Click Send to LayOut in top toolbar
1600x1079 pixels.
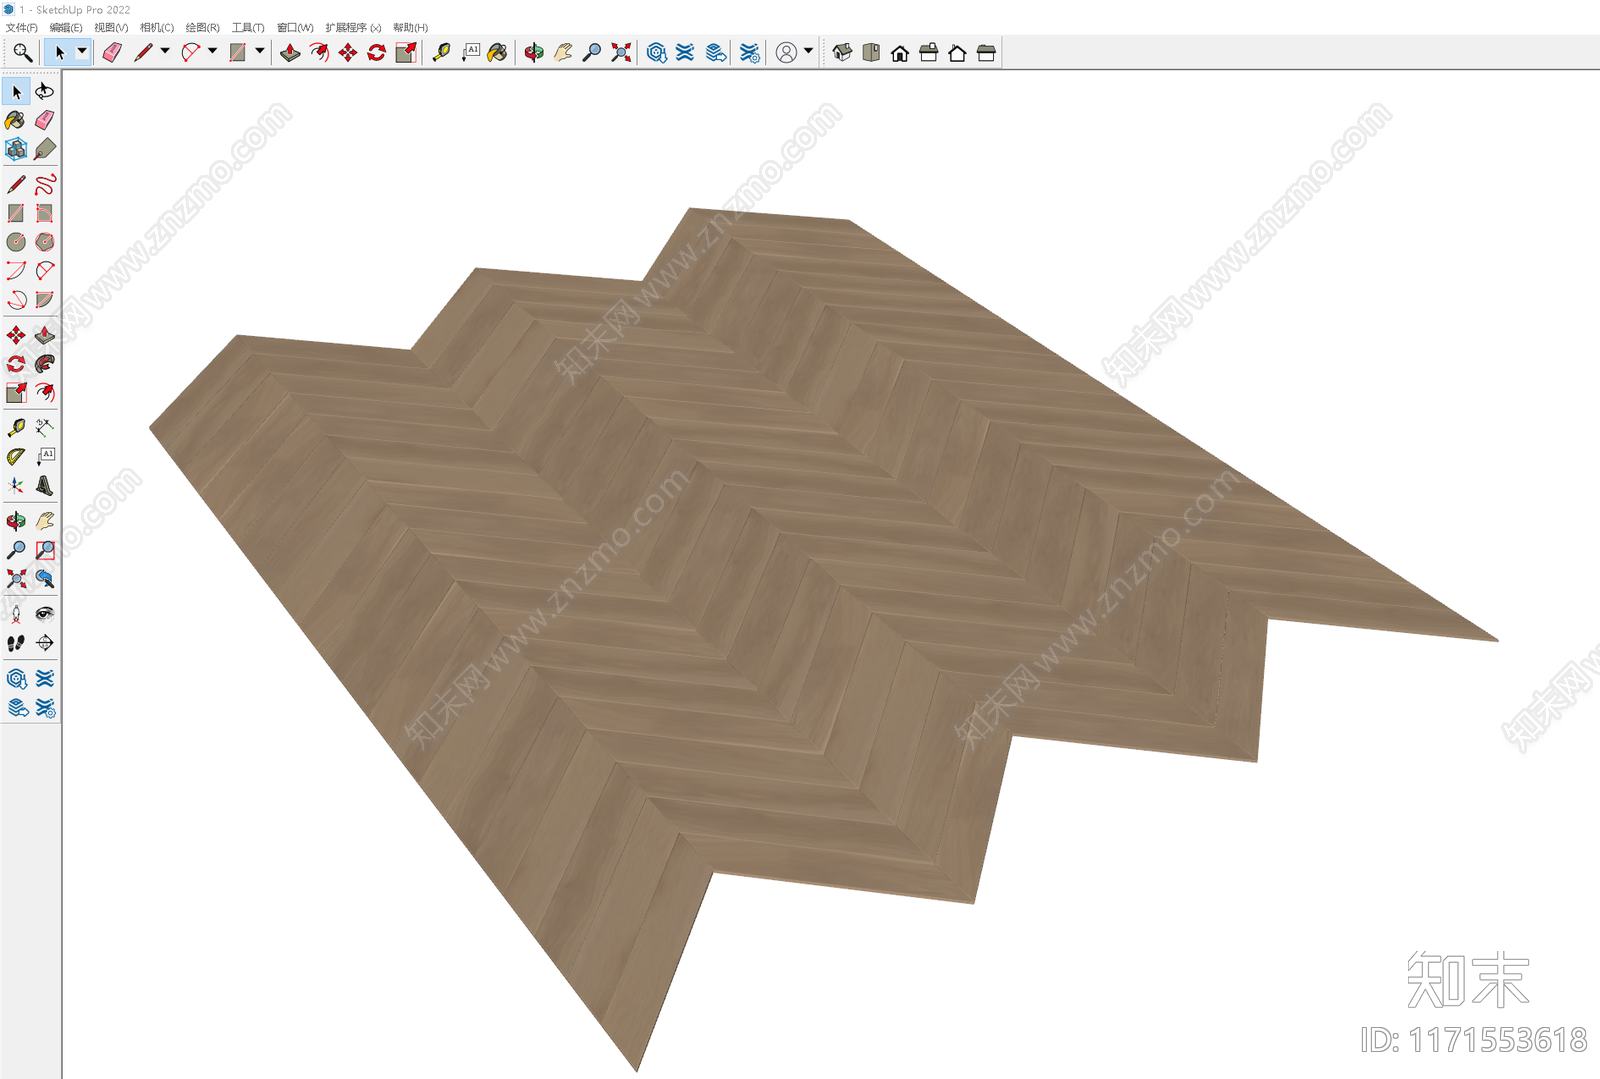pos(716,53)
